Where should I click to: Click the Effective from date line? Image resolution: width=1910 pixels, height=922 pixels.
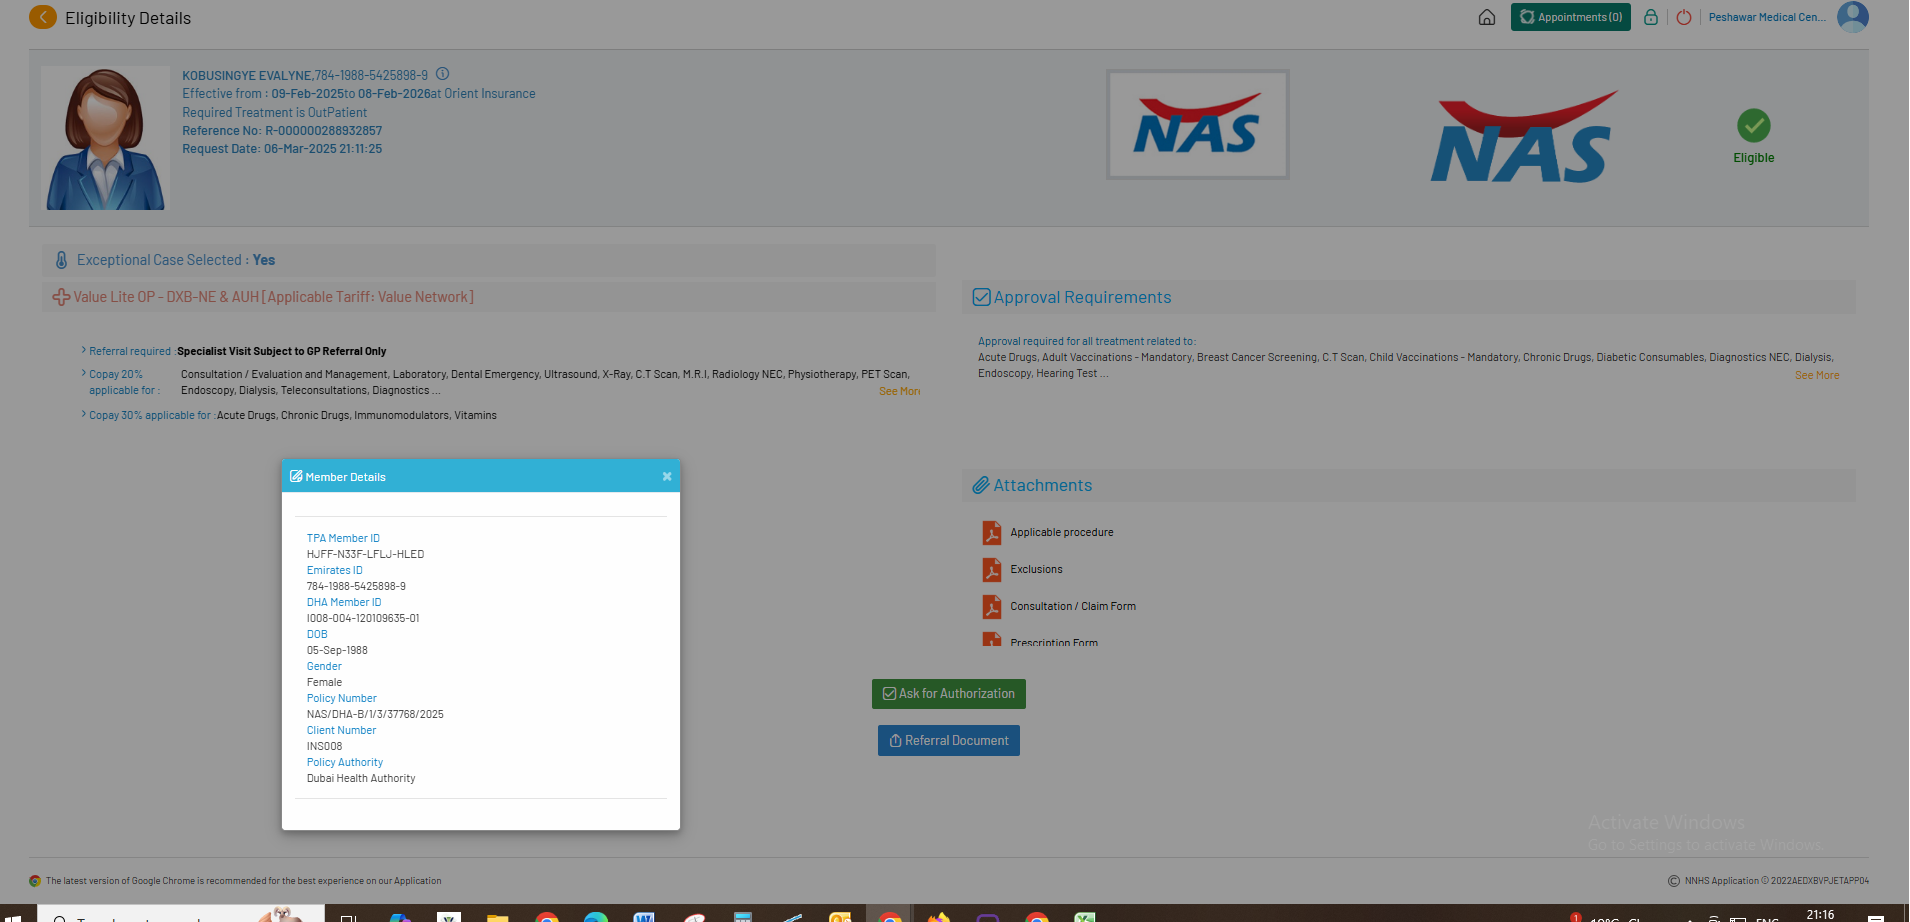pos(359,94)
